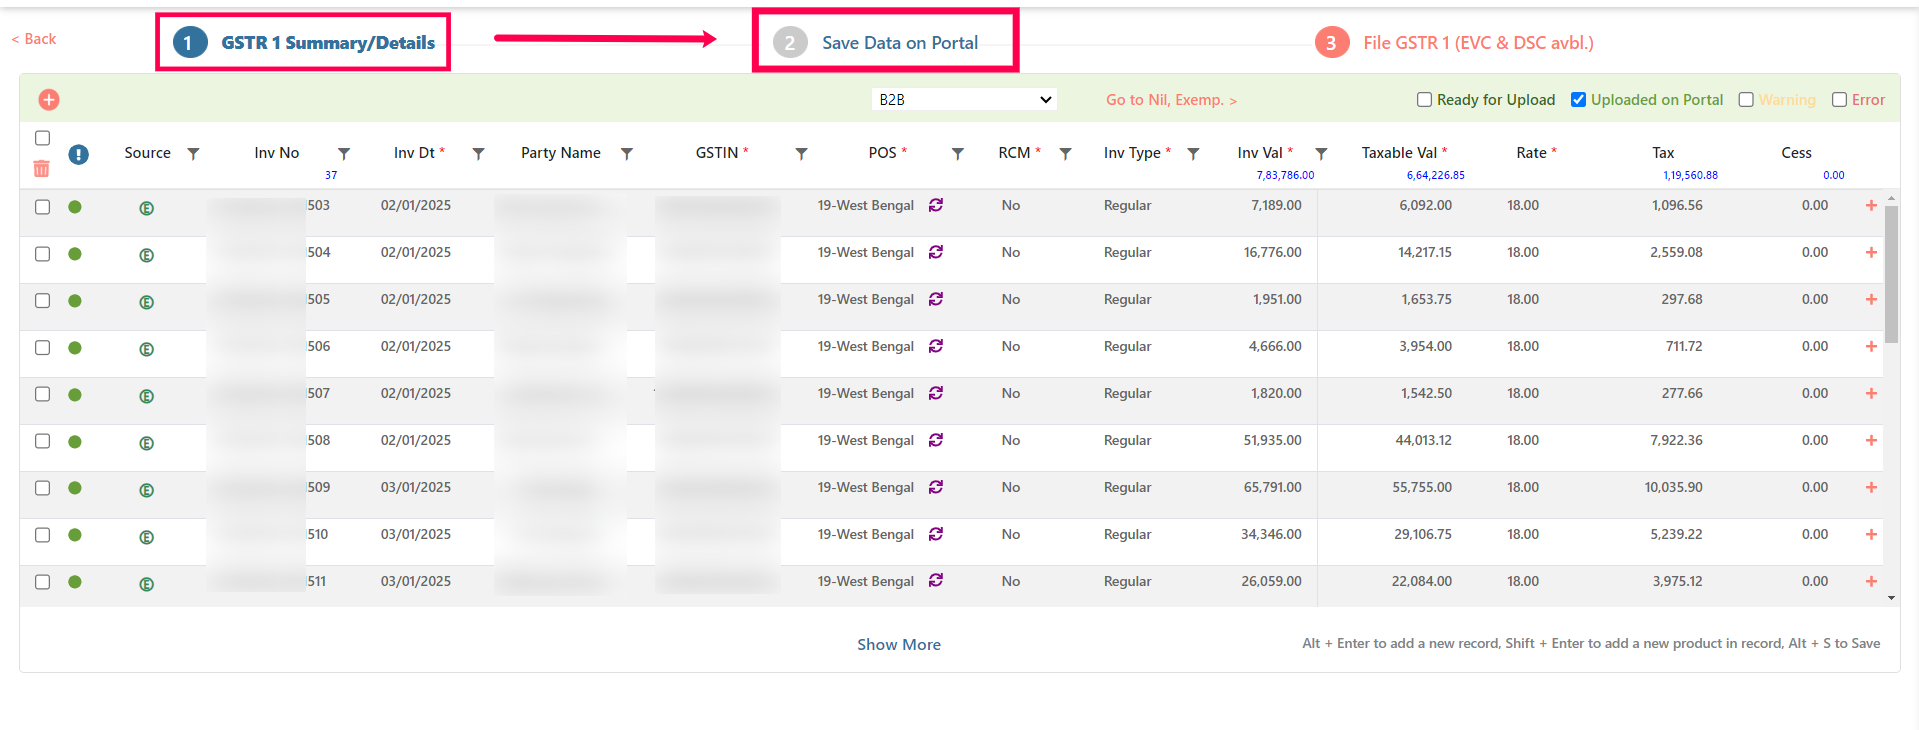Image resolution: width=1919 pixels, height=730 pixels.
Task: Click the tax amount 7,922.36 cell
Action: click(1676, 440)
